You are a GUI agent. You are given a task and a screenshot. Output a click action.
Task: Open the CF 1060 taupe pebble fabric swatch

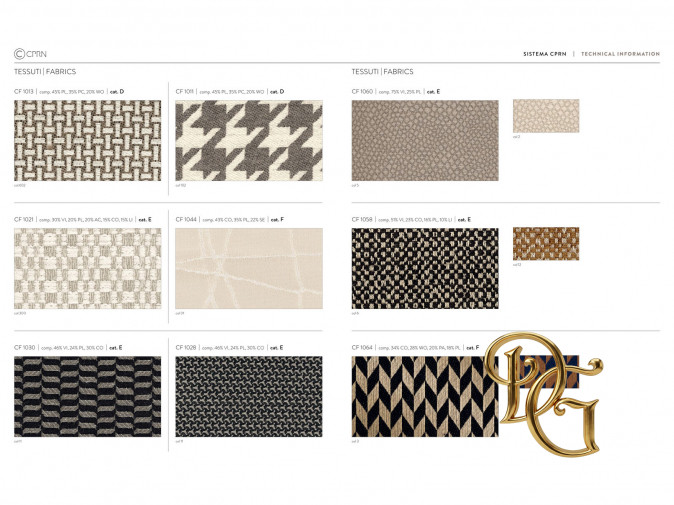[x=424, y=140]
